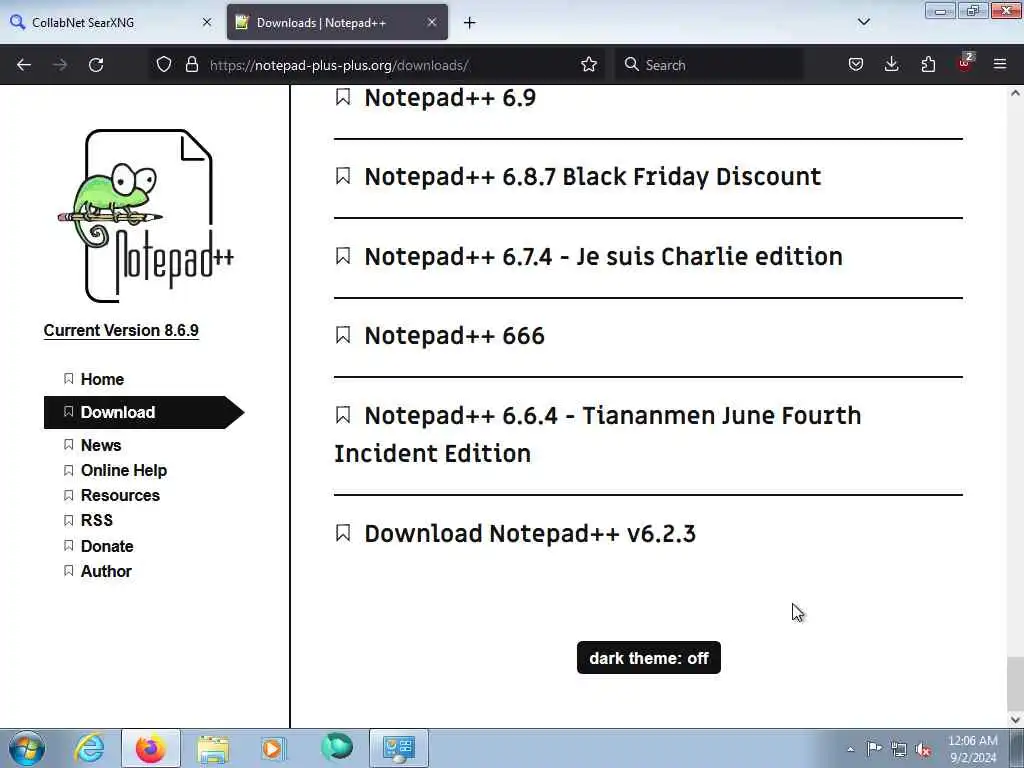Open the Notepad++ 6.9 release link
This screenshot has width=1024, height=768.
(450, 98)
